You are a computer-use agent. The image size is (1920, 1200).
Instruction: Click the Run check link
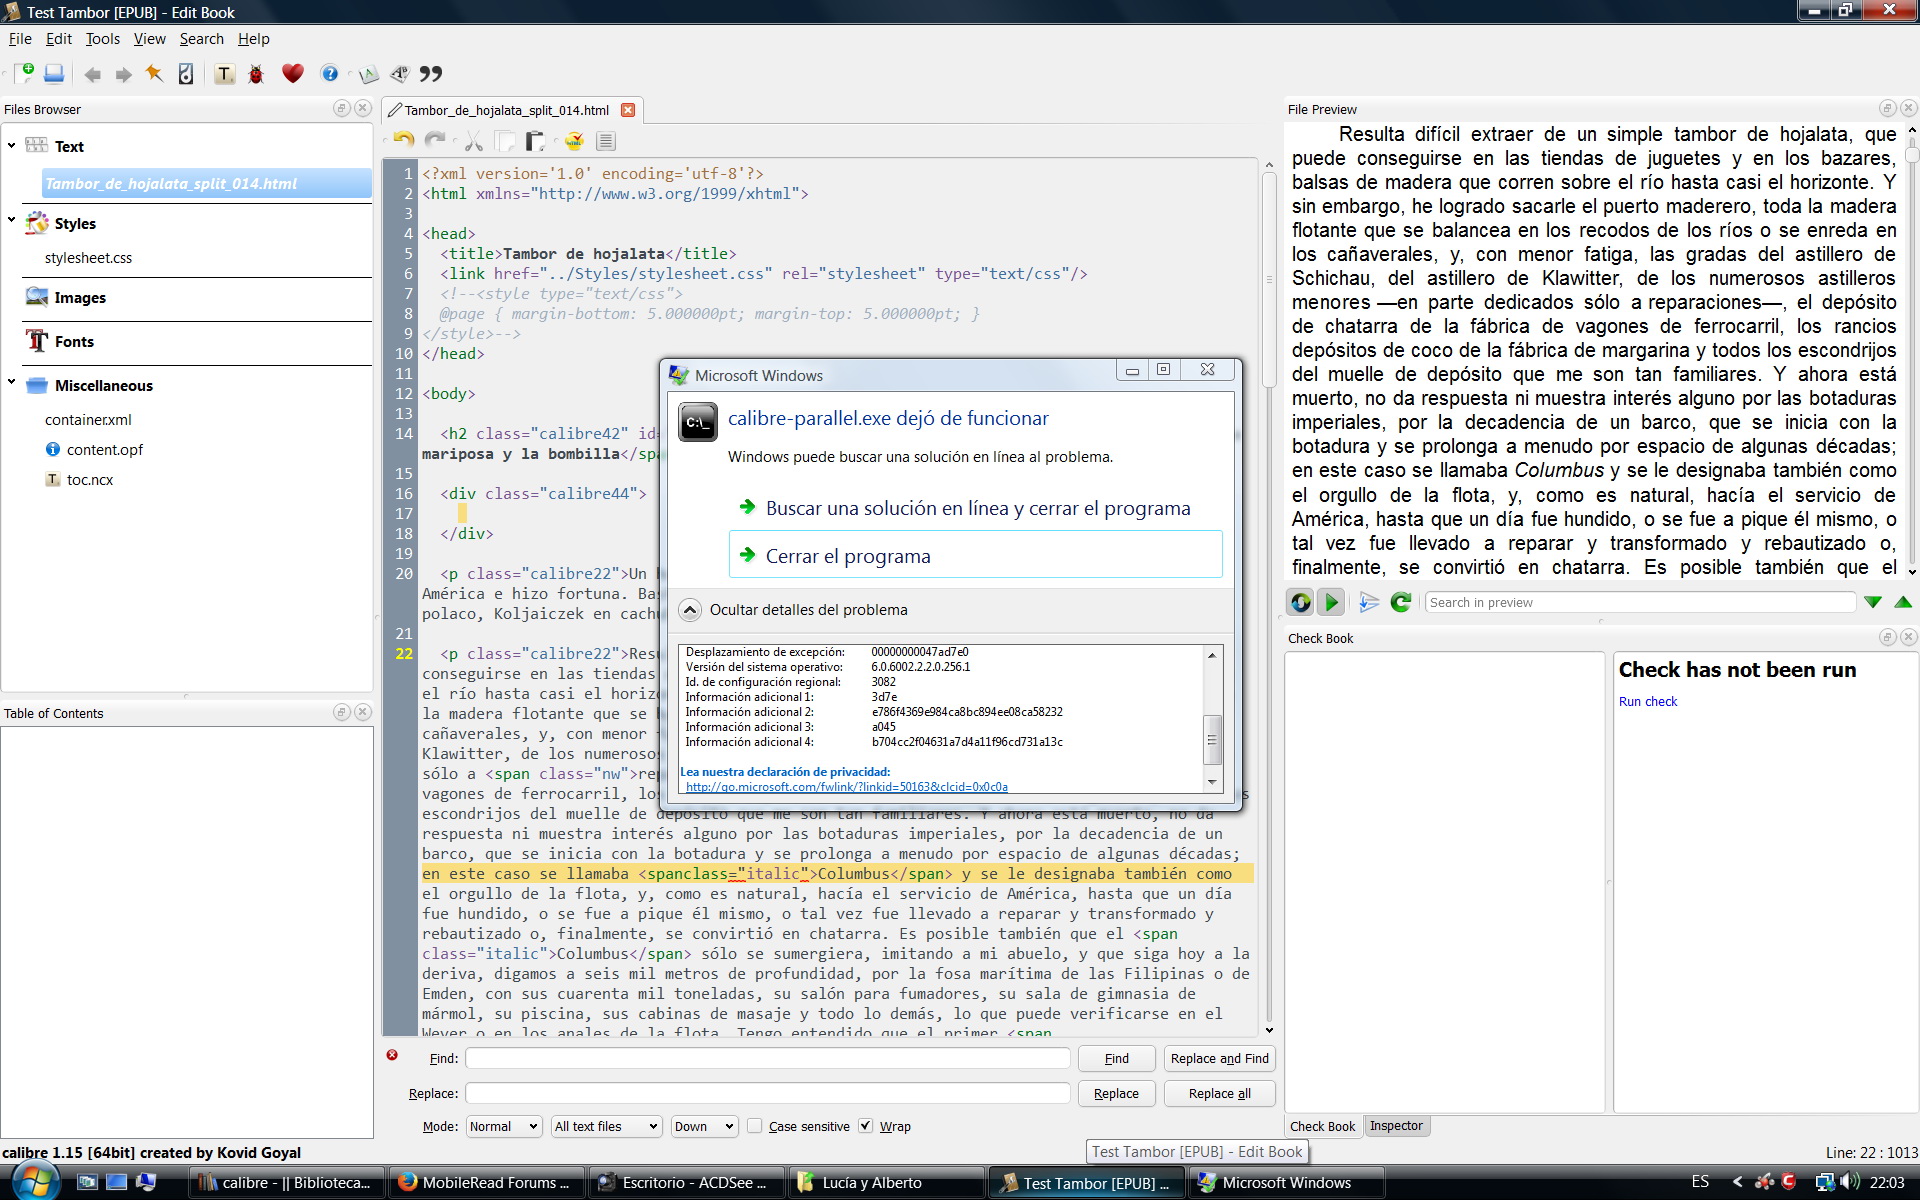pyautogui.click(x=1647, y=702)
